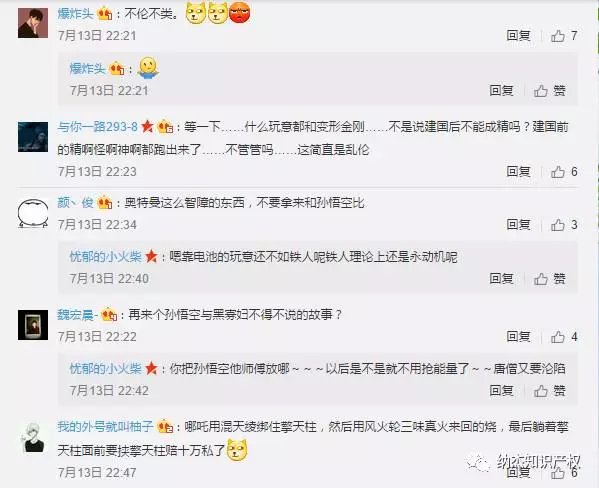Reply to 忧郁的小火柴's 22:40 comment
This screenshot has height=488, width=599.
click(x=501, y=279)
